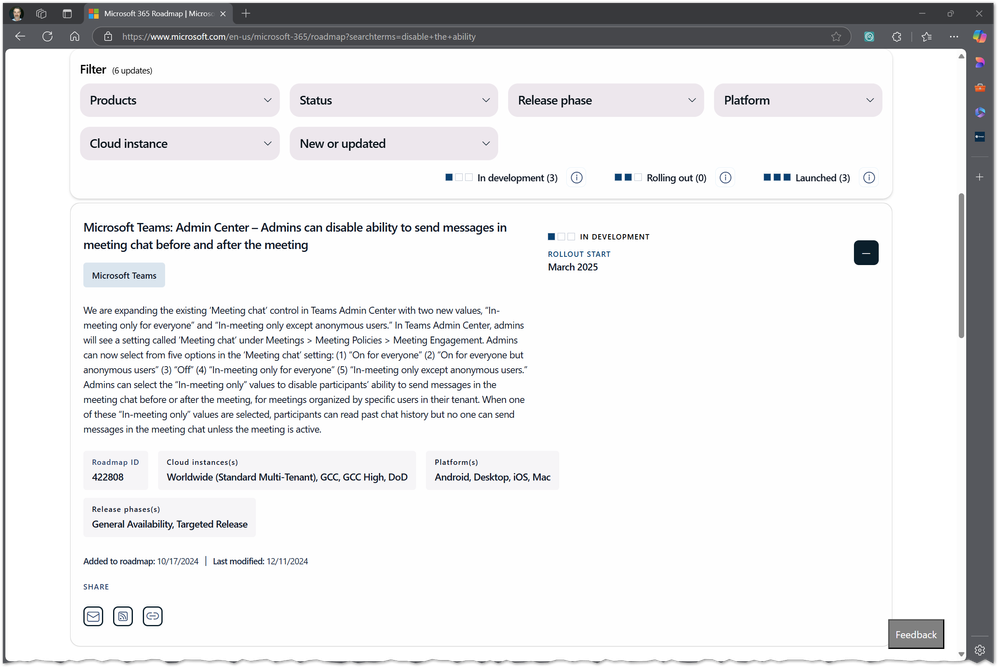Viewport: 998px width, 668px height.
Task: Click General Availability, Targeted Release text
Action: tap(170, 524)
